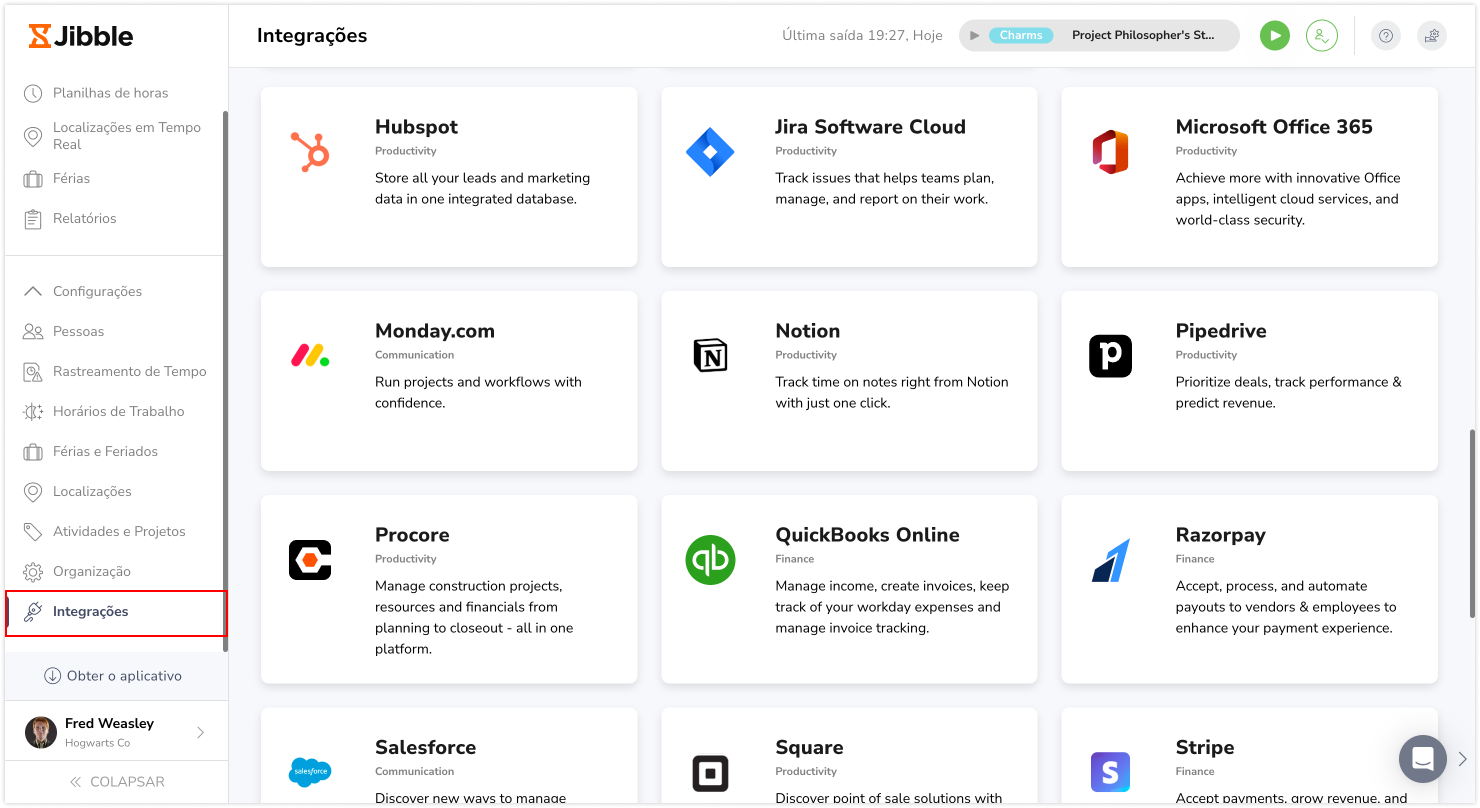This screenshot has width=1480, height=808.
Task: Click the Stripe logo icon
Action: point(1110,772)
